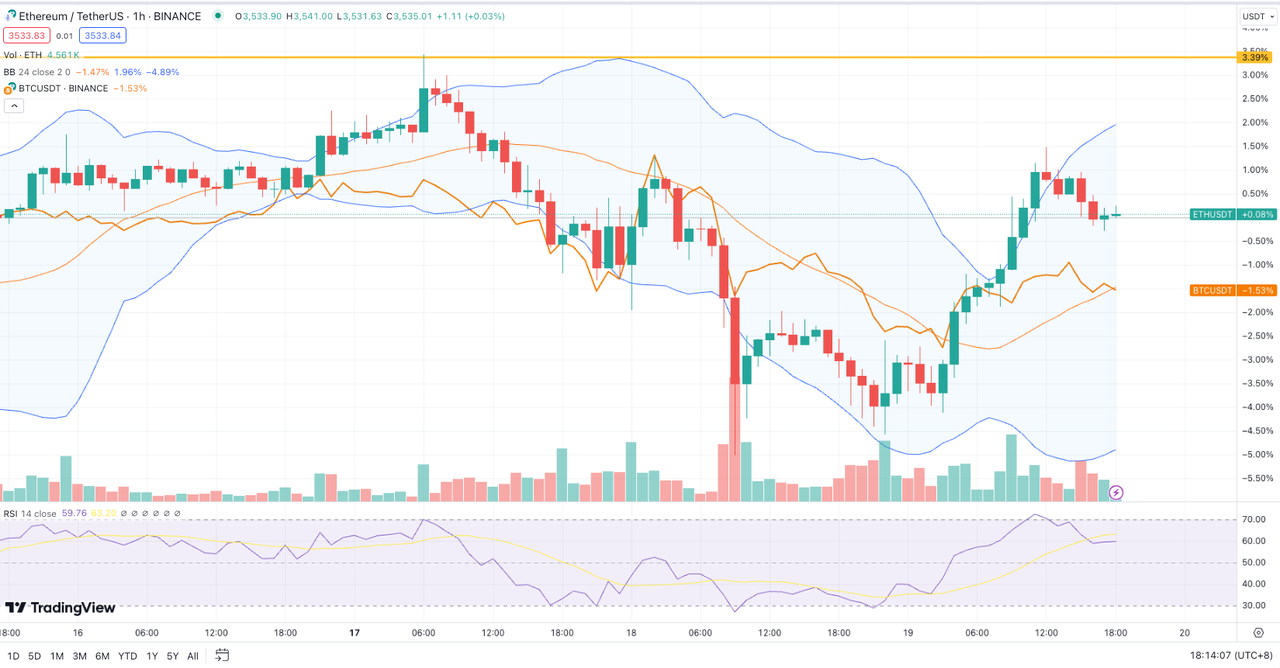Screen dimensions: 1280x668
Task: Show the All time range
Action: click(x=193, y=656)
